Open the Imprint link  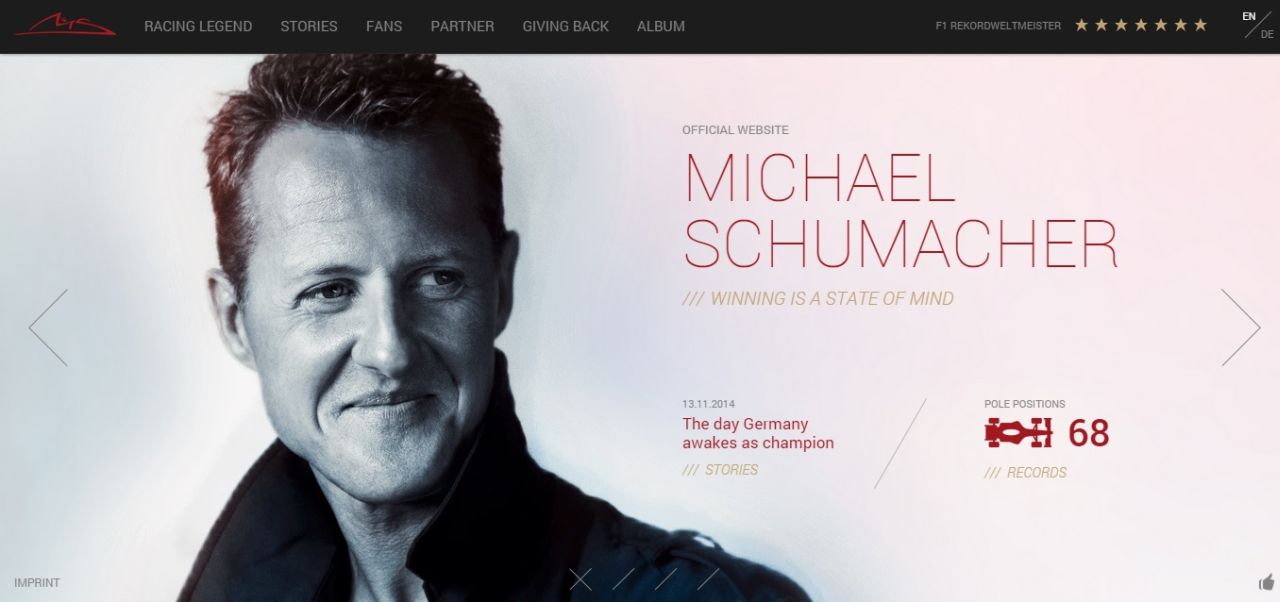[x=37, y=583]
